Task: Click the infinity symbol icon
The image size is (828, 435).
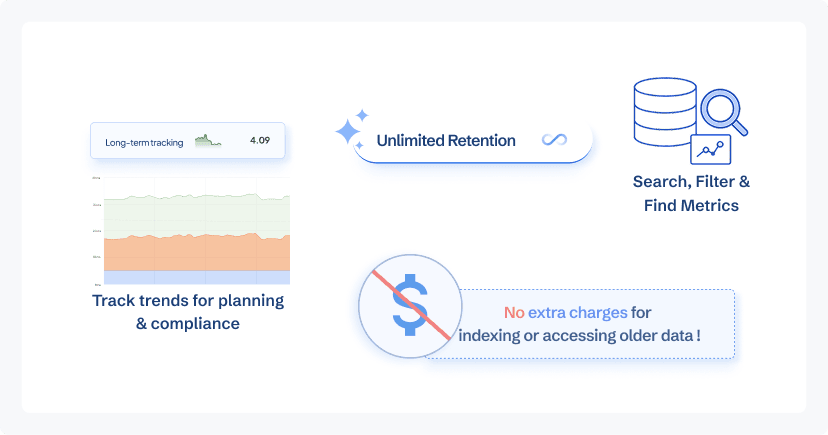Action: click(x=554, y=141)
